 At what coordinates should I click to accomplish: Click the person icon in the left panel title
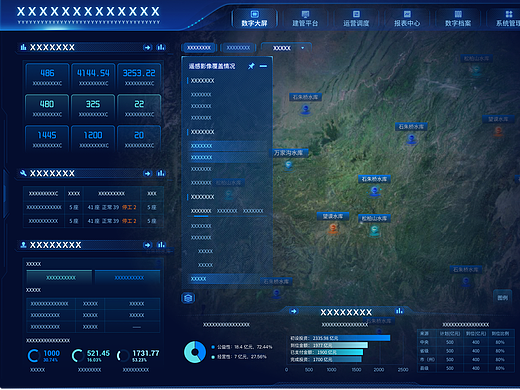tap(23, 245)
